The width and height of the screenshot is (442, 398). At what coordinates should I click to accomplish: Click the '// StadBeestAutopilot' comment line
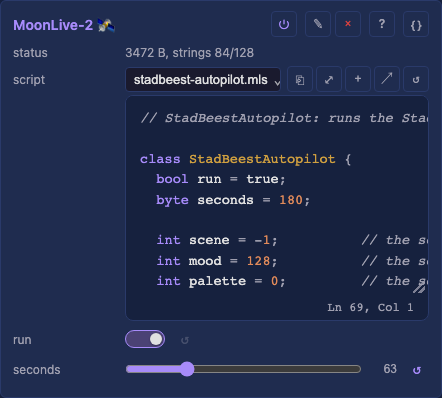coord(284,118)
